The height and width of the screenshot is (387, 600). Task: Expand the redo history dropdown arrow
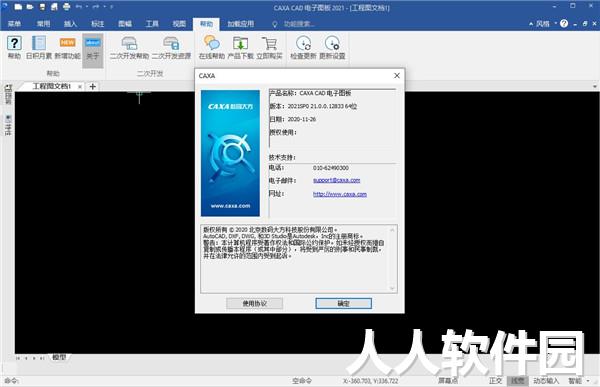pyautogui.click(x=104, y=7)
